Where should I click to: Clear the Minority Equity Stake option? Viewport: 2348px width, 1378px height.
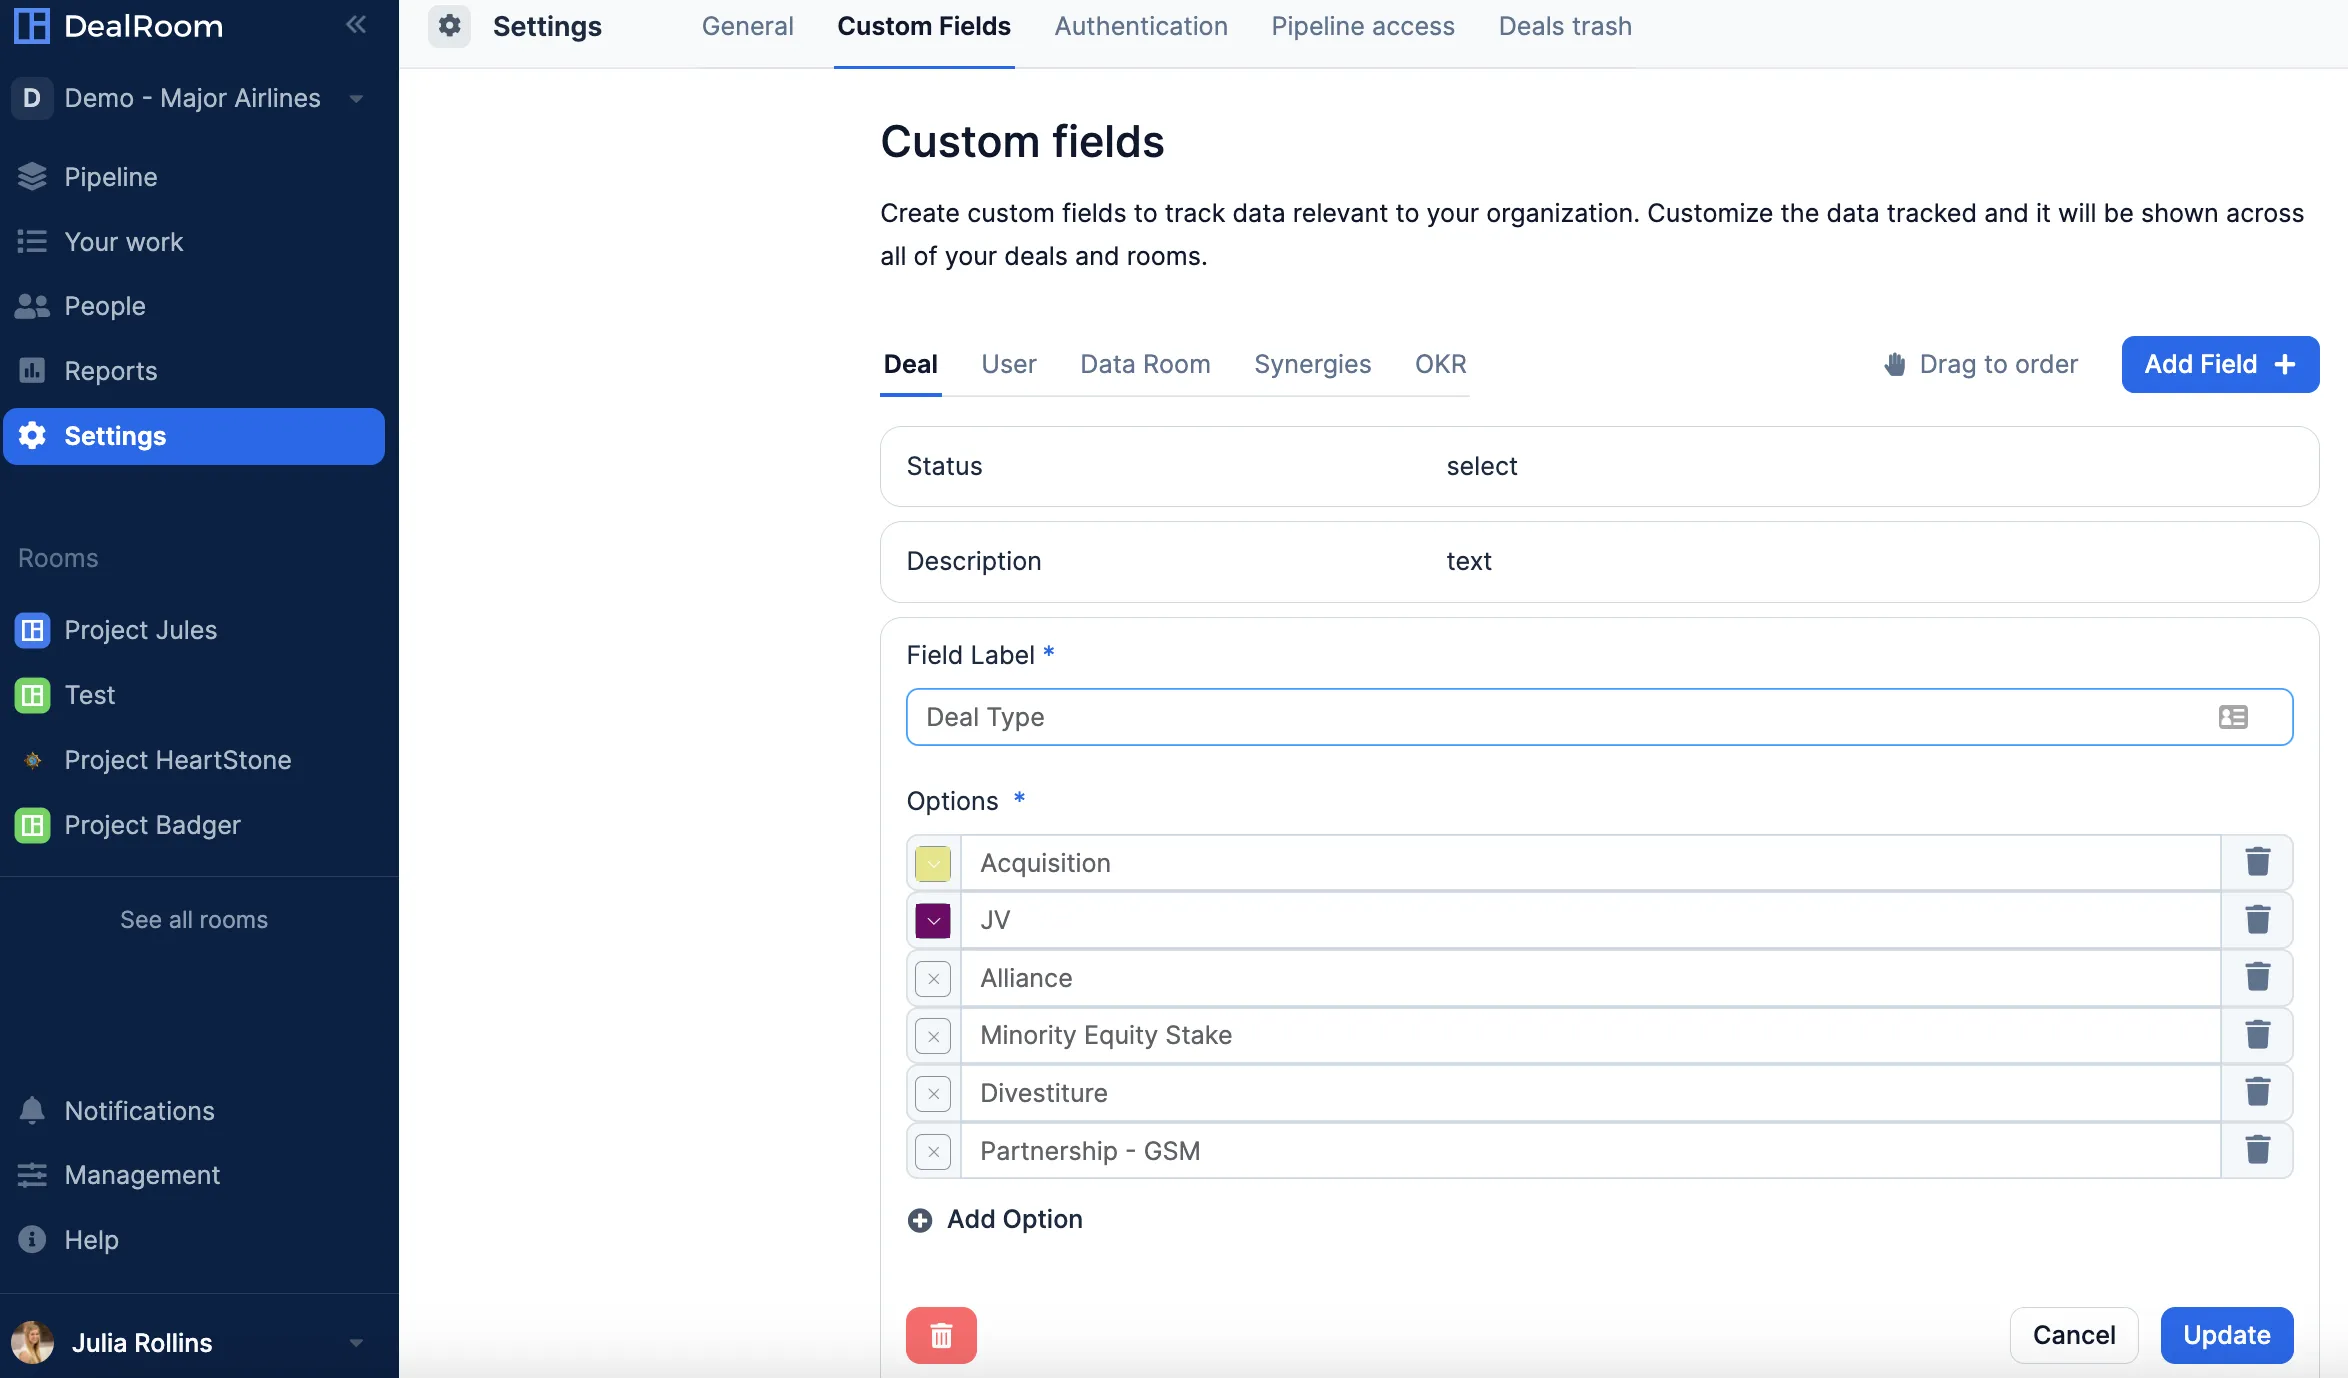[x=932, y=1036]
